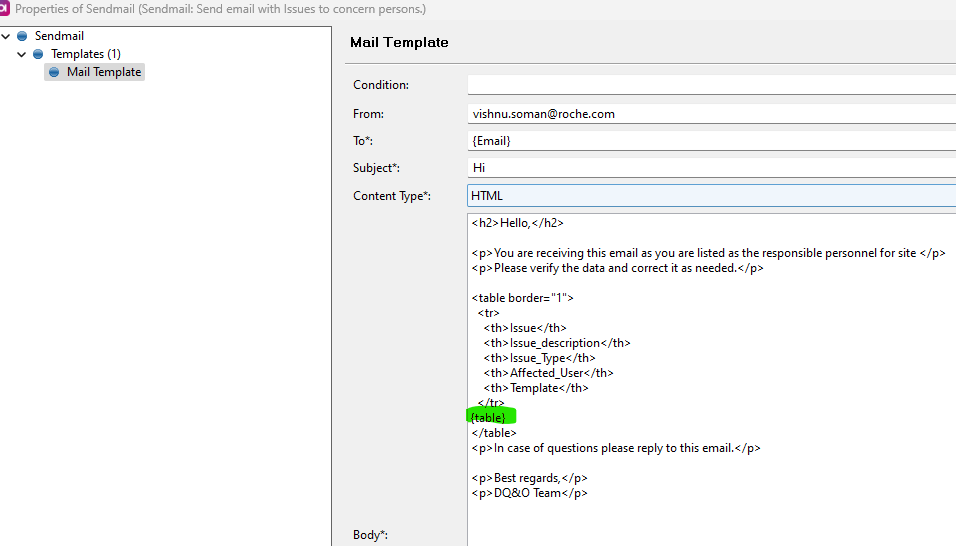Click the <h2>Hello,</h2> line in body

(x=518, y=223)
